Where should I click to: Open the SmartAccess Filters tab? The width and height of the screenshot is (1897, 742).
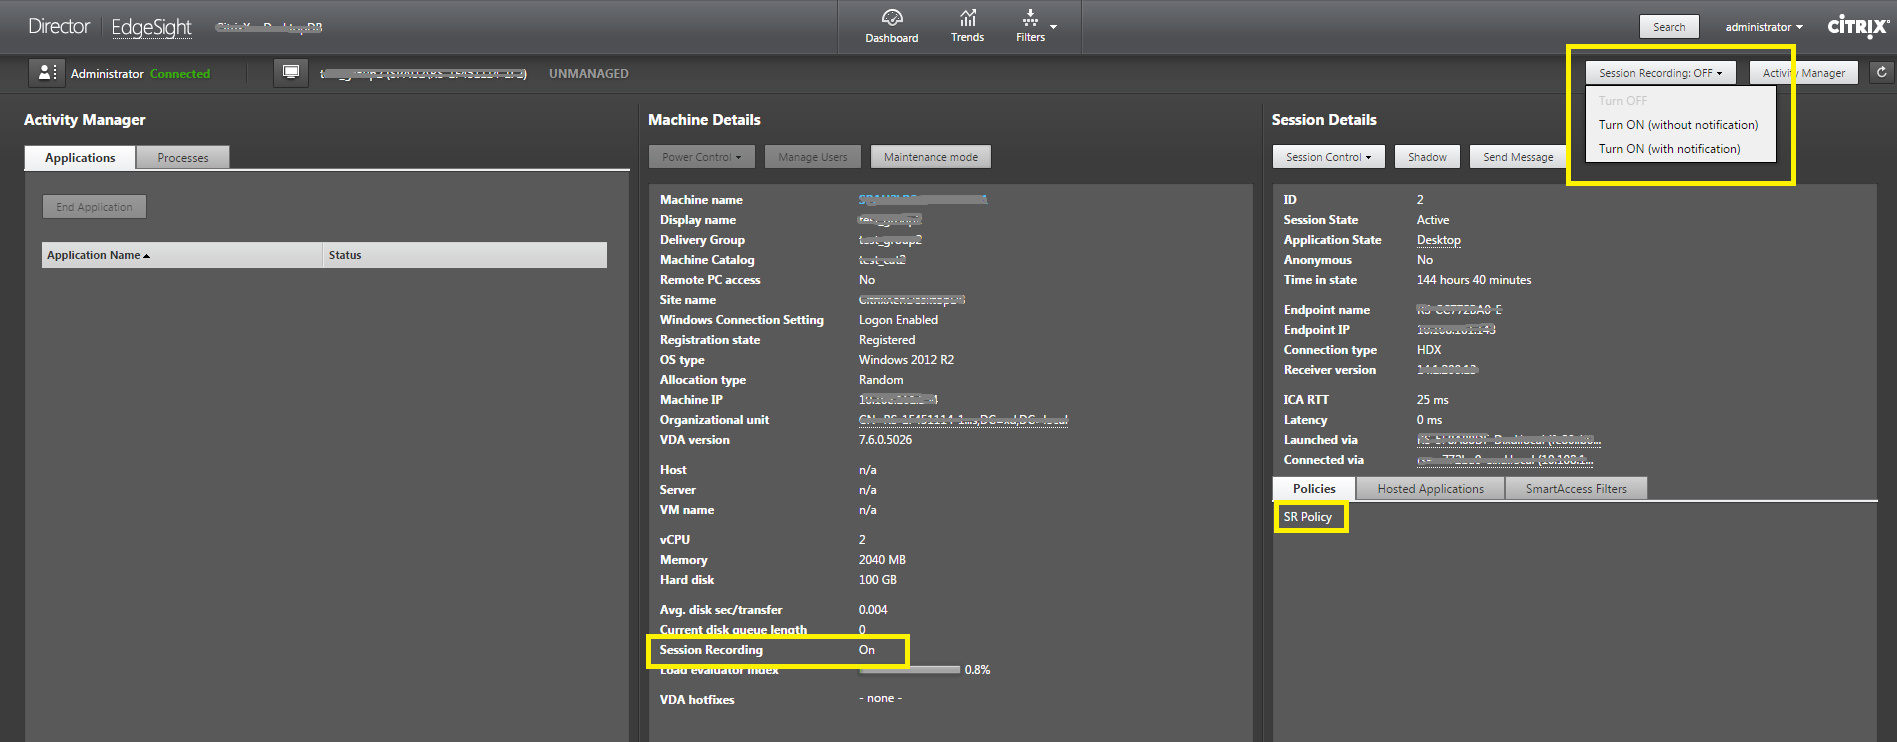[1575, 489]
